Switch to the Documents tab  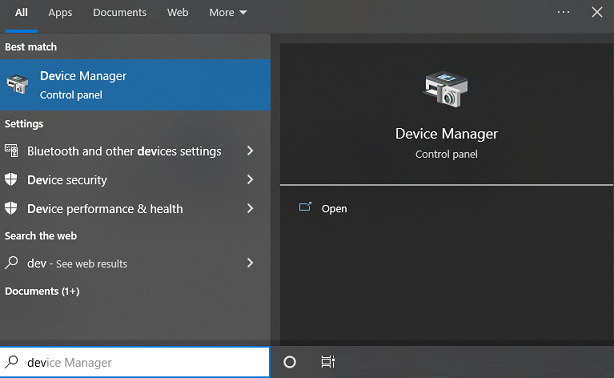pyautogui.click(x=119, y=13)
